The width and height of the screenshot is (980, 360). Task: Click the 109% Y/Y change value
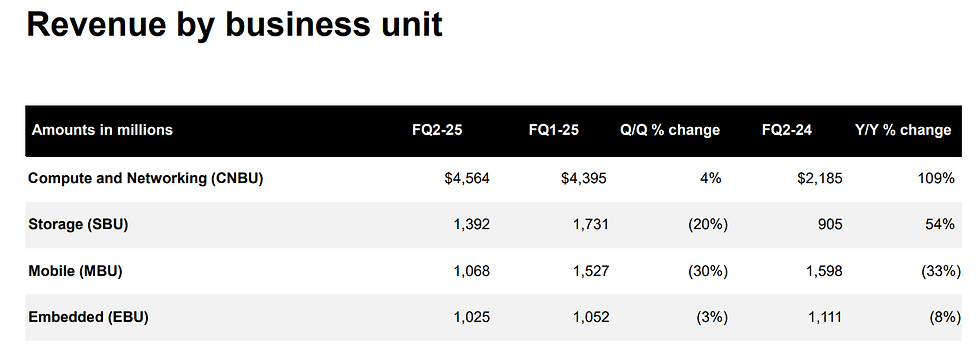click(938, 179)
